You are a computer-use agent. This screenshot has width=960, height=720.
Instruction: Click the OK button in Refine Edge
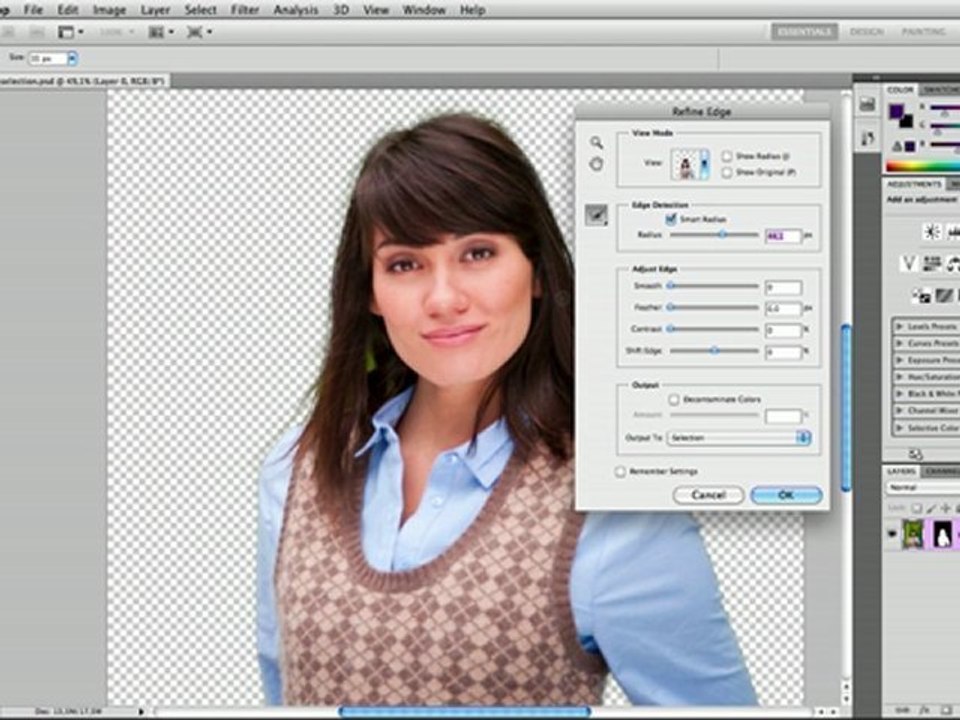point(786,495)
